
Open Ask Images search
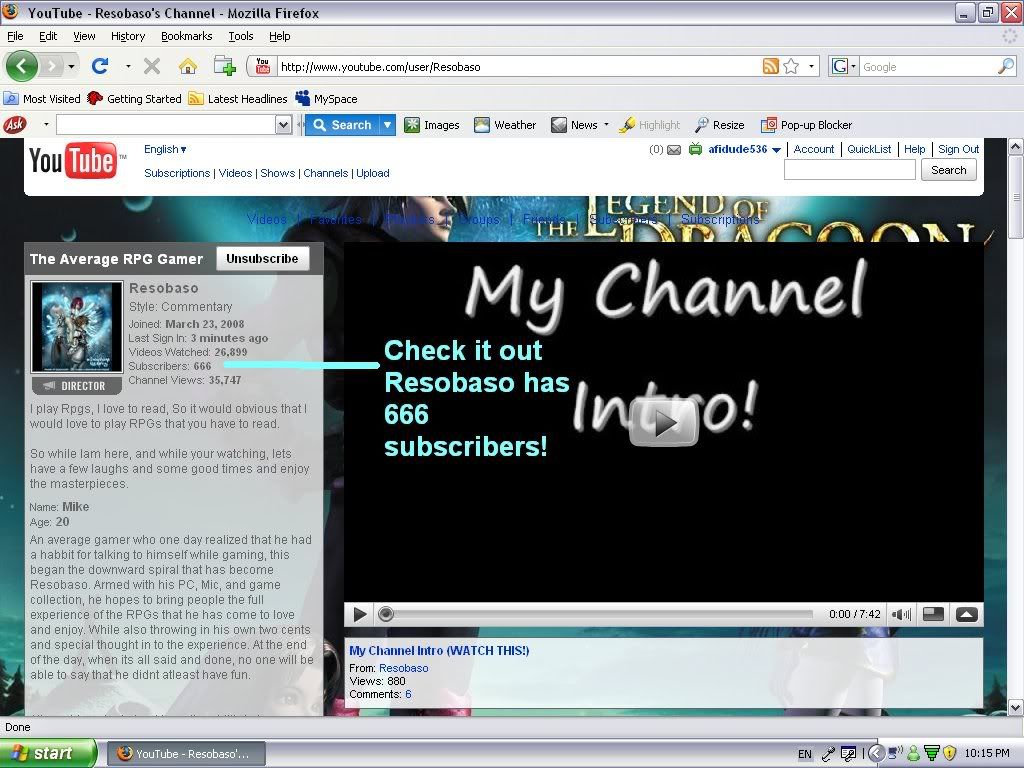click(432, 125)
